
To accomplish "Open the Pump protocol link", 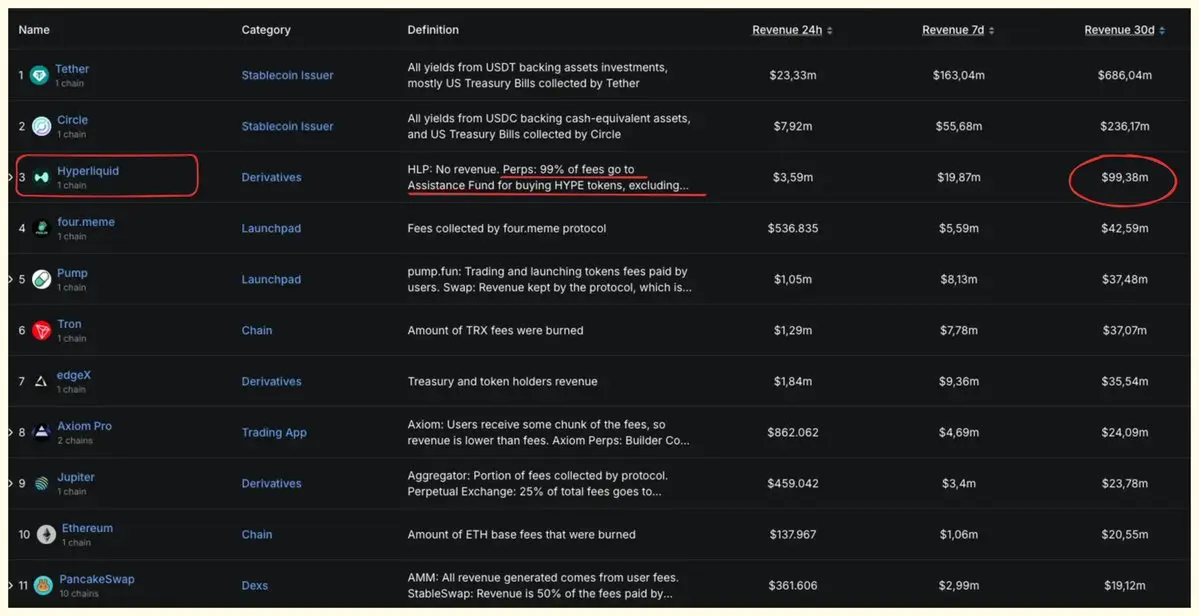I will (x=72, y=273).
